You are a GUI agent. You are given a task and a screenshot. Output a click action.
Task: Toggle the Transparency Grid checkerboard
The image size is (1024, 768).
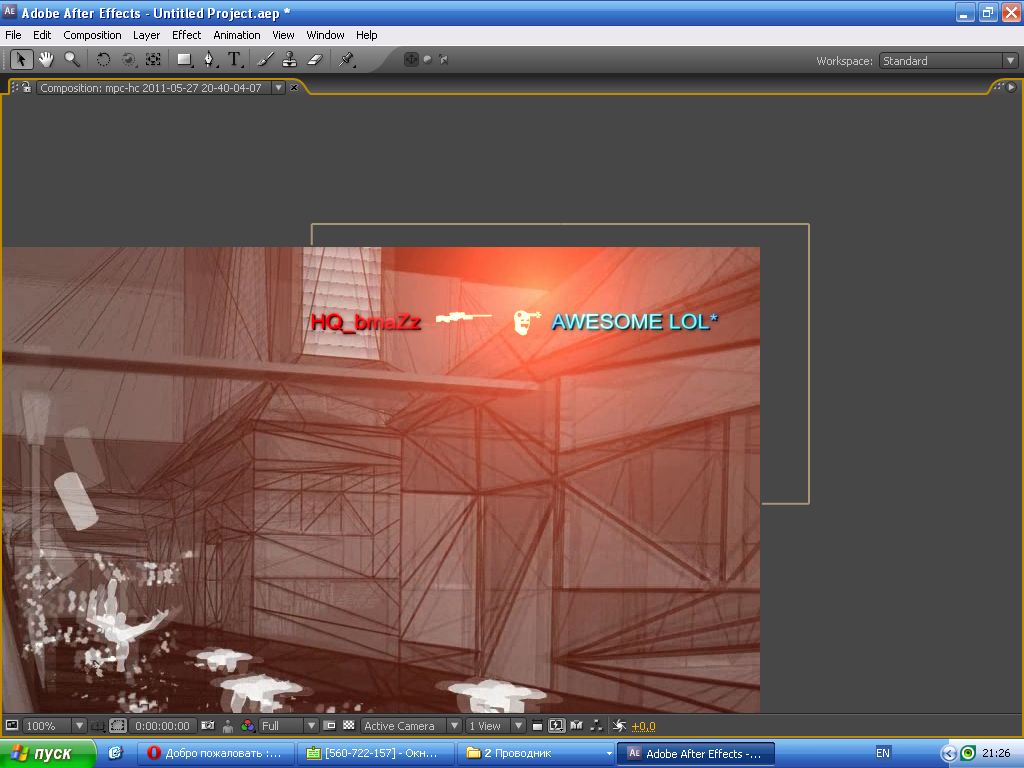coord(349,726)
